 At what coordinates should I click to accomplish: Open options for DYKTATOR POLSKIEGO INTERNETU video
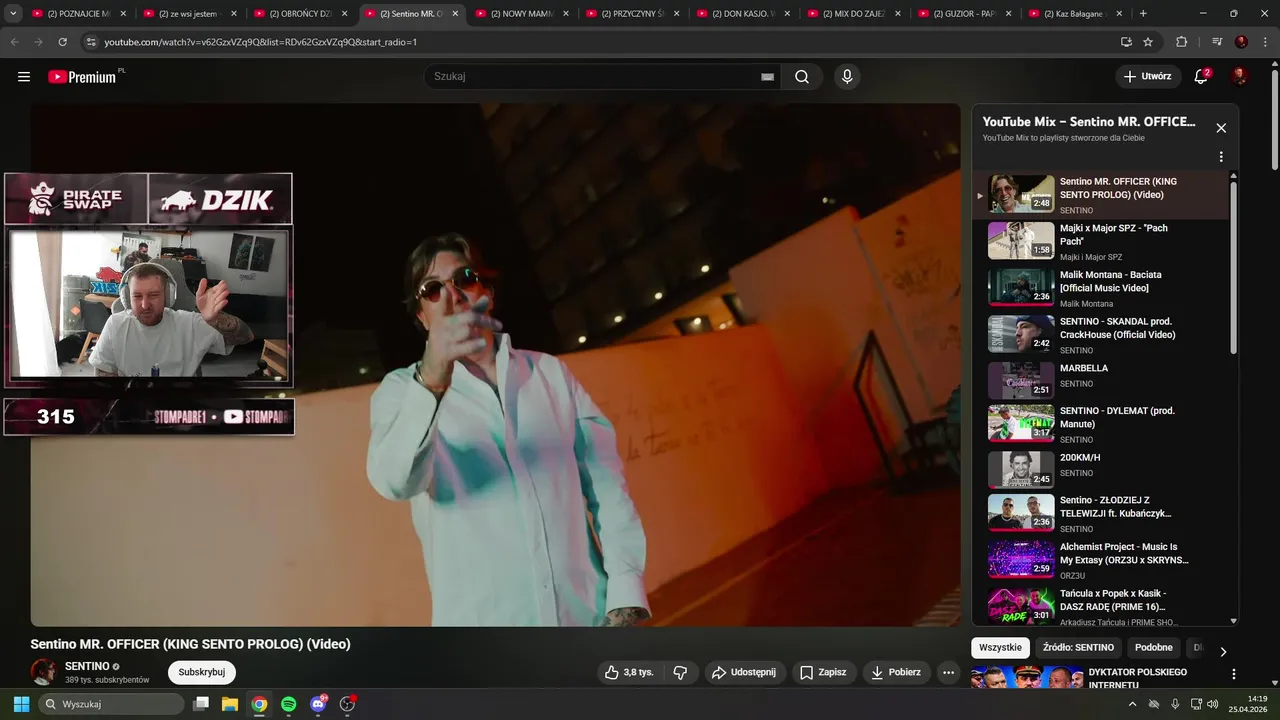[1234, 675]
